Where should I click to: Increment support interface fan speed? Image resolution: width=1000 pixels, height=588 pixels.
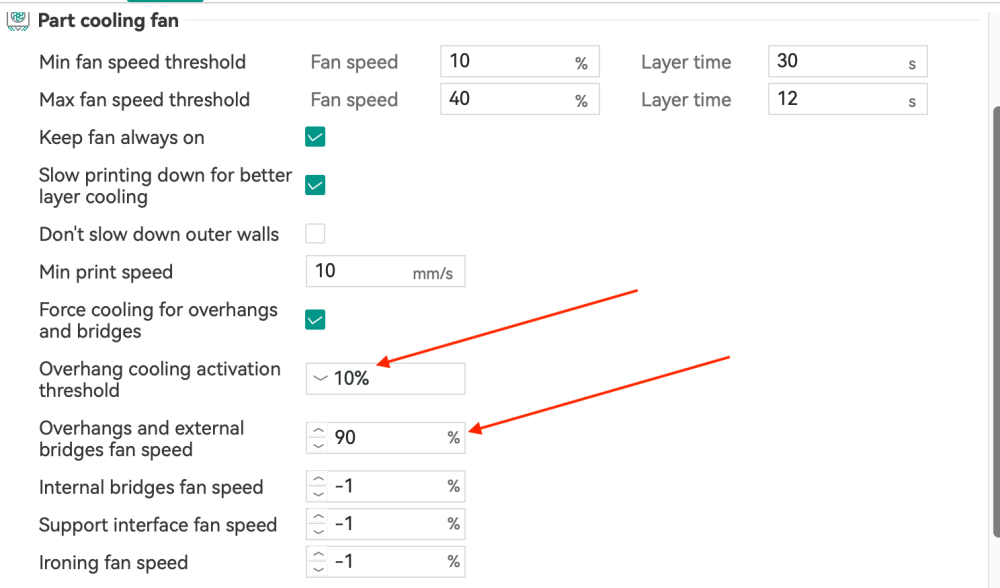coord(318,518)
